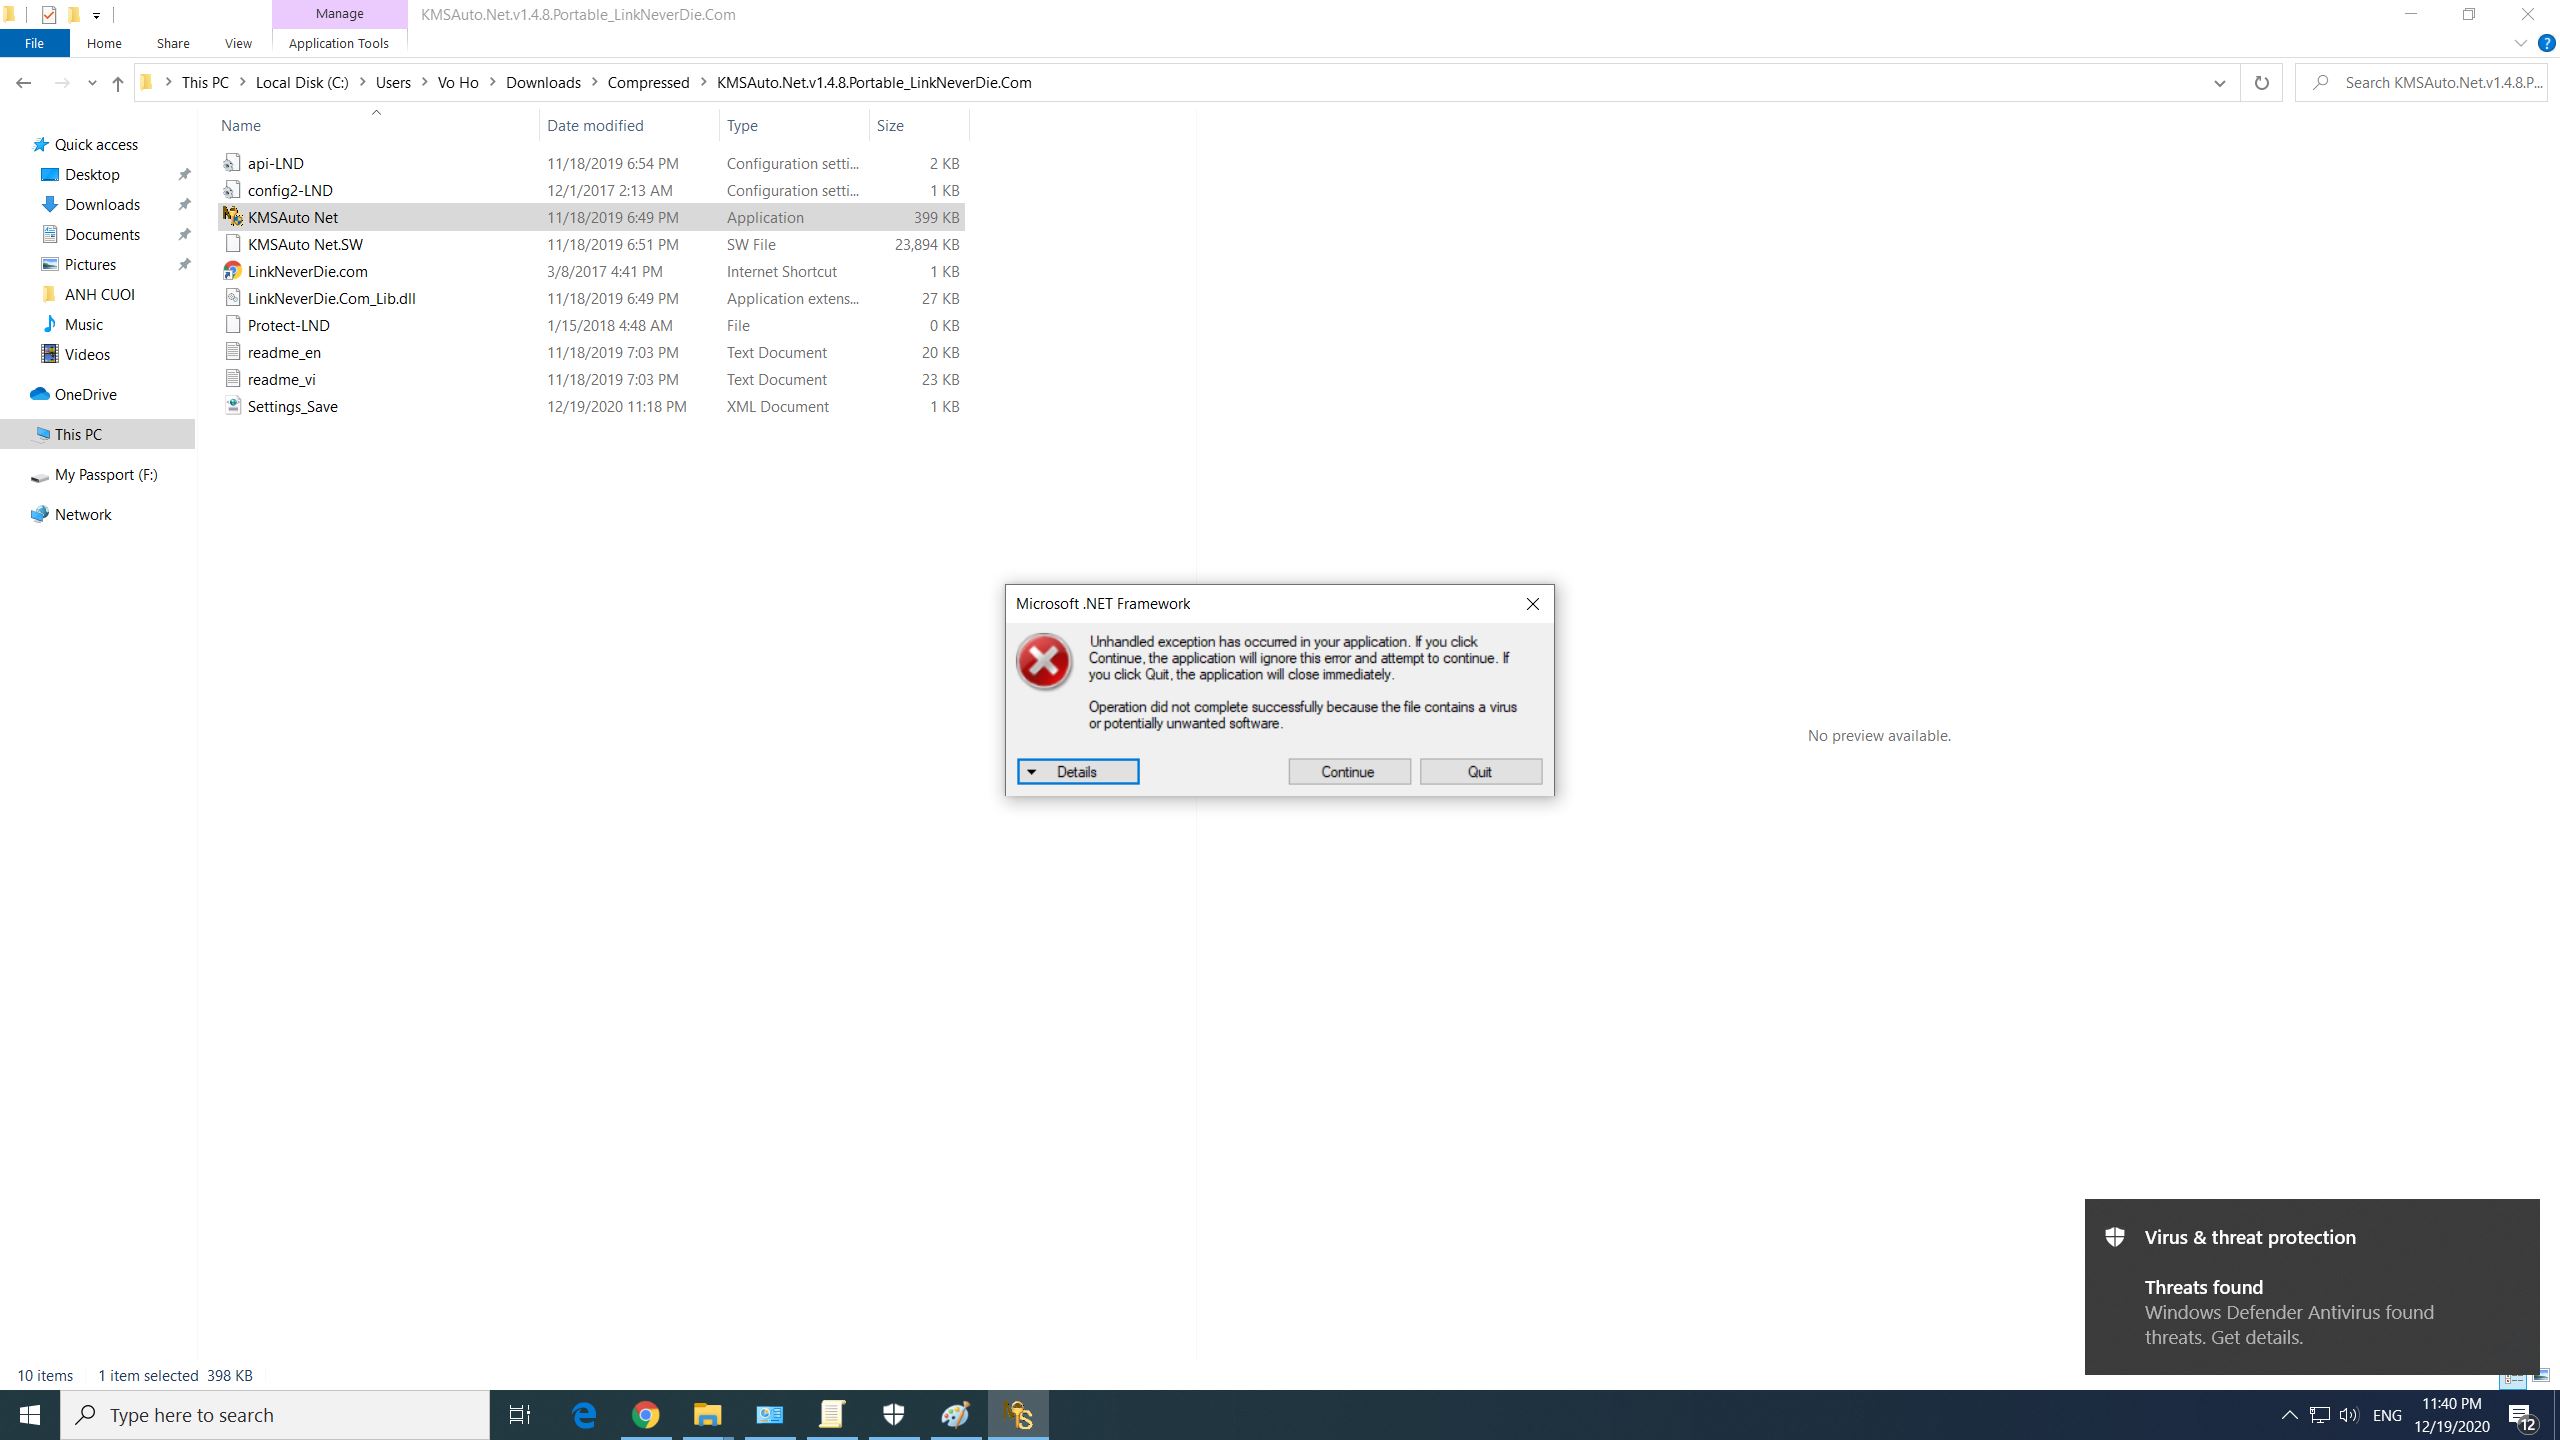Click the Search KMSAuto.Net input field
This screenshot has height=1440, width=2560.
(x=2437, y=81)
